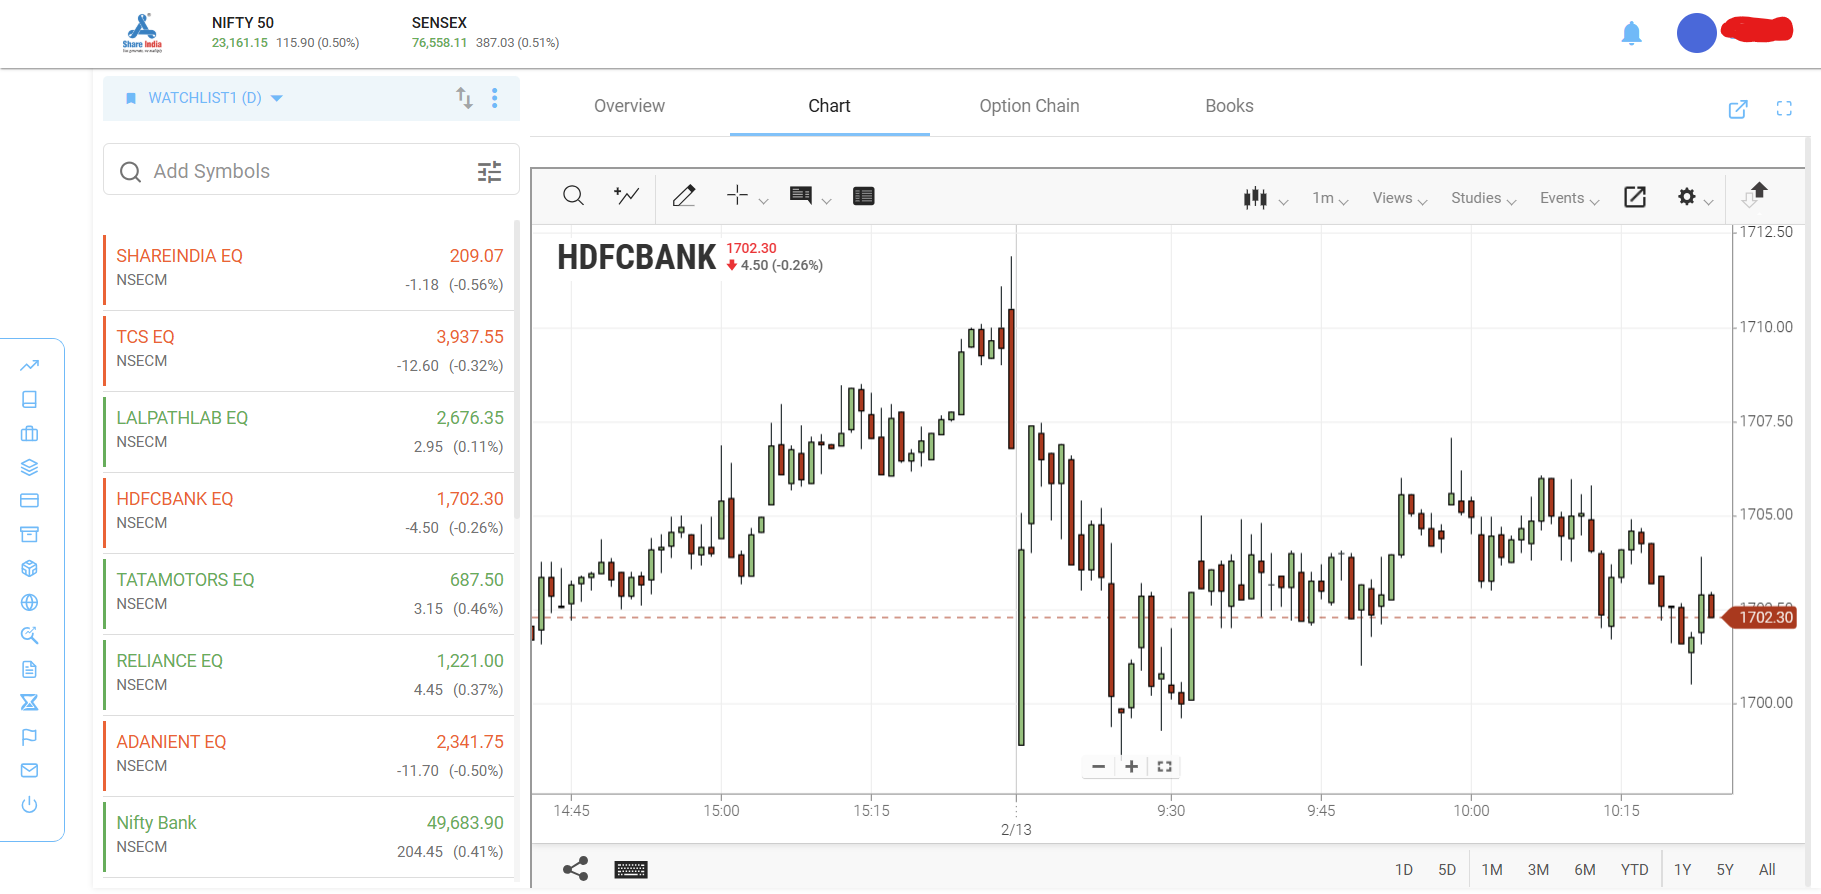This screenshot has height=894, width=1821.
Task: Pop out chart in new window
Action: pyautogui.click(x=1738, y=109)
